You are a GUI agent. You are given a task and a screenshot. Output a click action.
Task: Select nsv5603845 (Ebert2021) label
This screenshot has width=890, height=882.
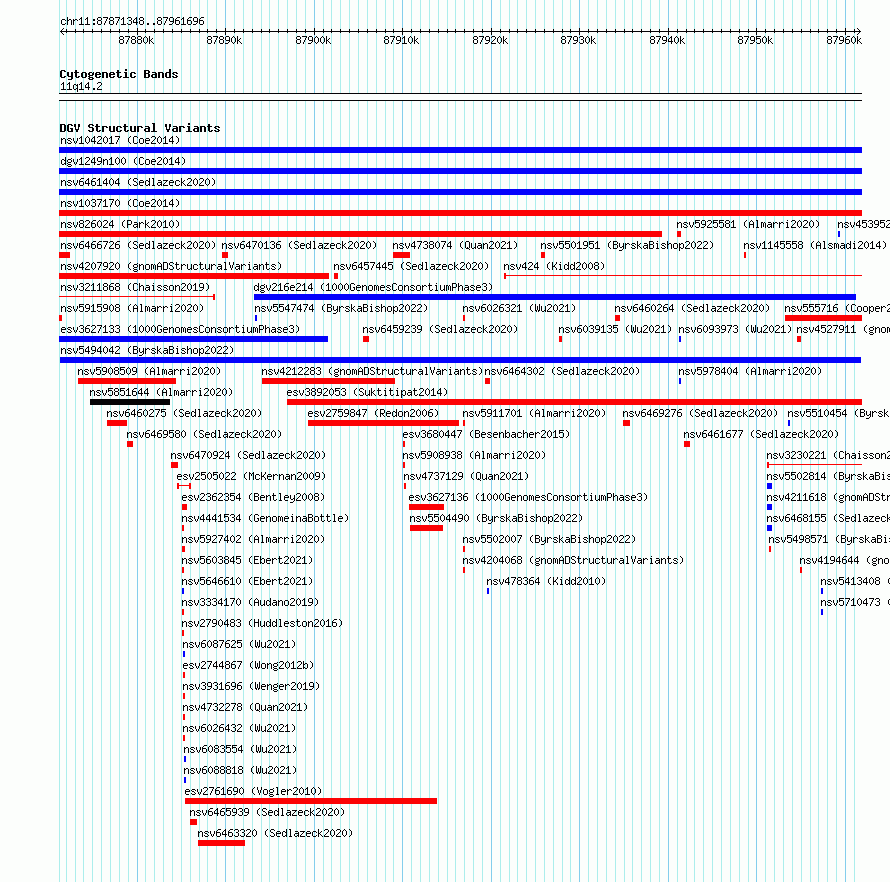point(247,560)
